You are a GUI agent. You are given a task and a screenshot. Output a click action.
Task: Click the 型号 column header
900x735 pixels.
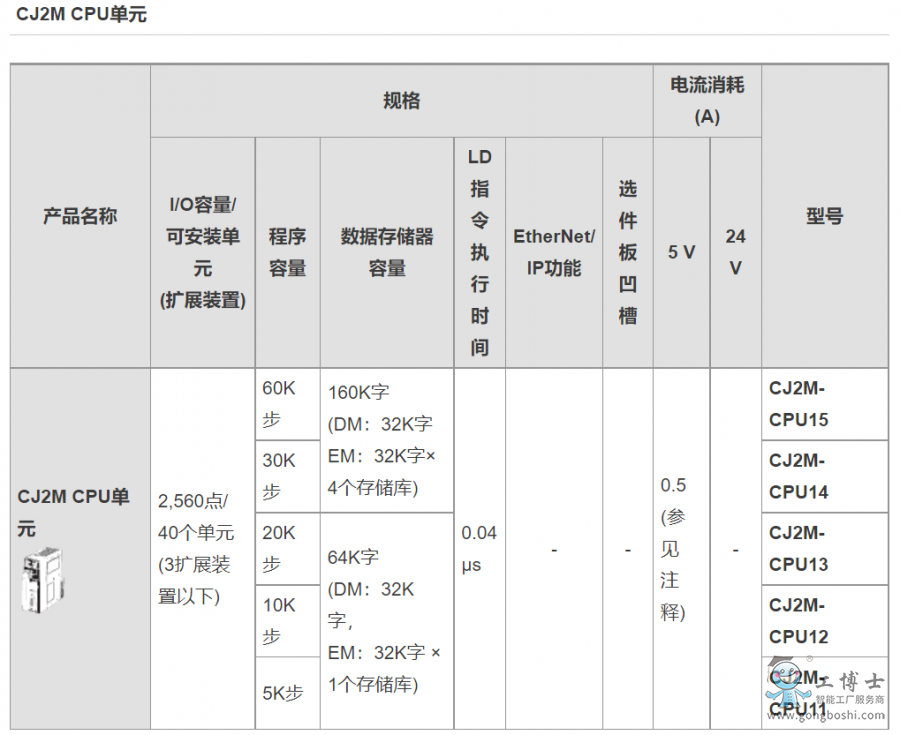824,216
